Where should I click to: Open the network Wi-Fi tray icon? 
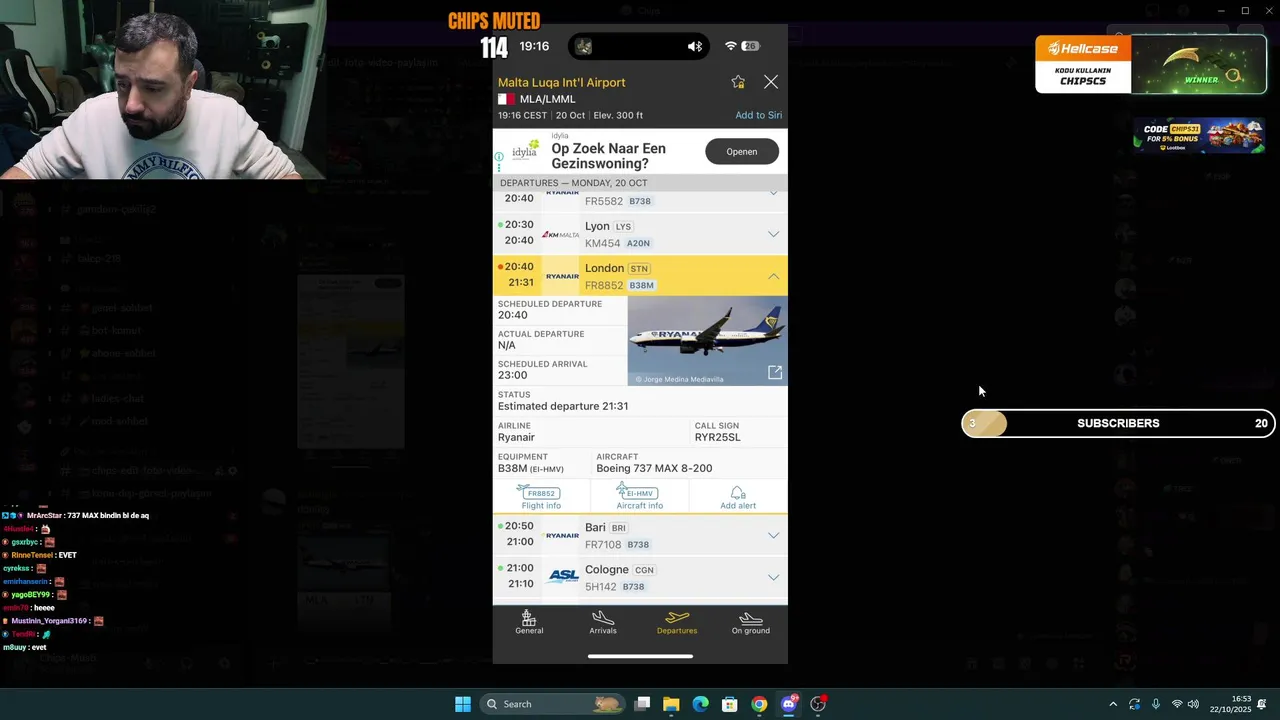(1177, 704)
